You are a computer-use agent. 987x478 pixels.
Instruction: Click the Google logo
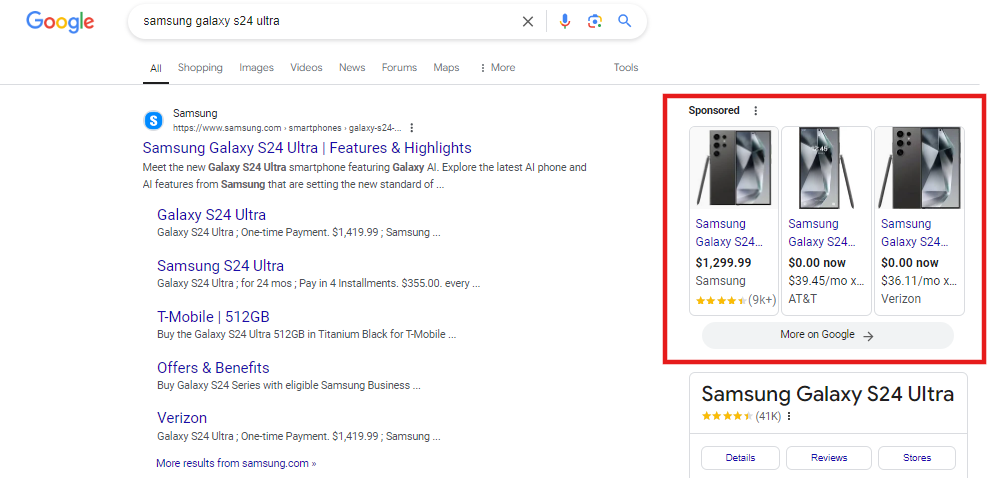[x=60, y=22]
